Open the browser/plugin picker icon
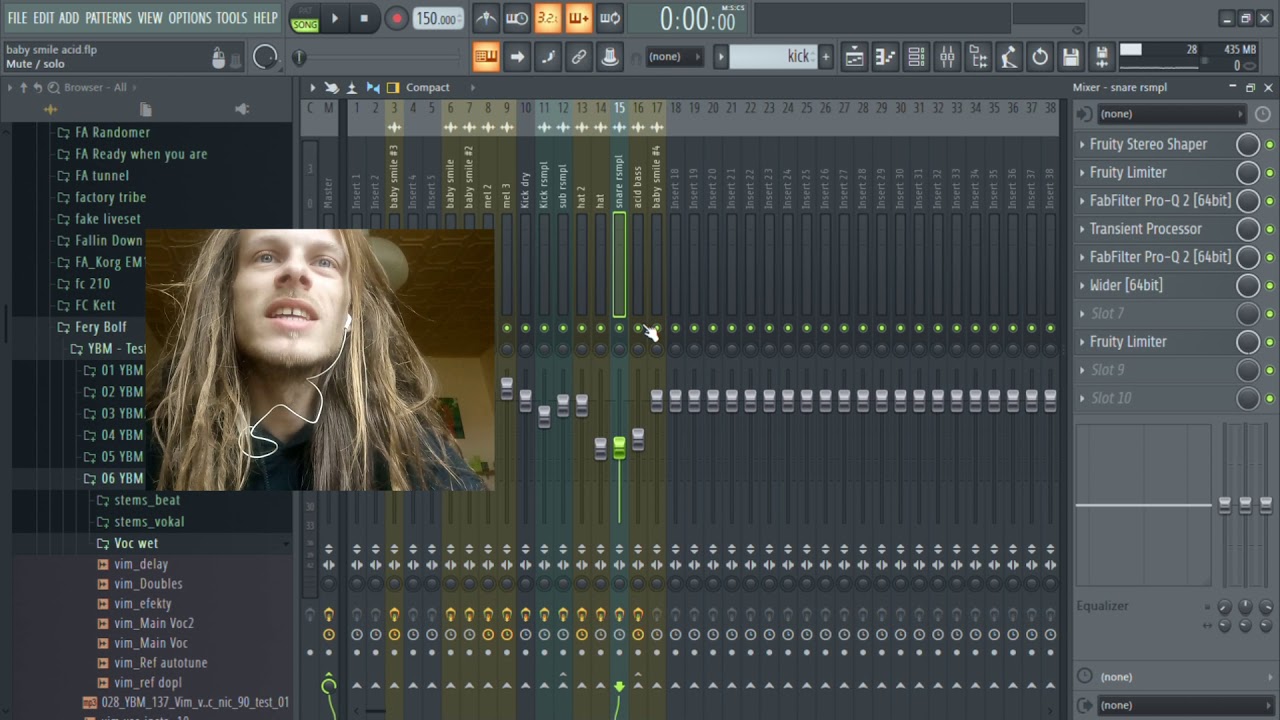This screenshot has height=720, width=1280. coord(979,57)
